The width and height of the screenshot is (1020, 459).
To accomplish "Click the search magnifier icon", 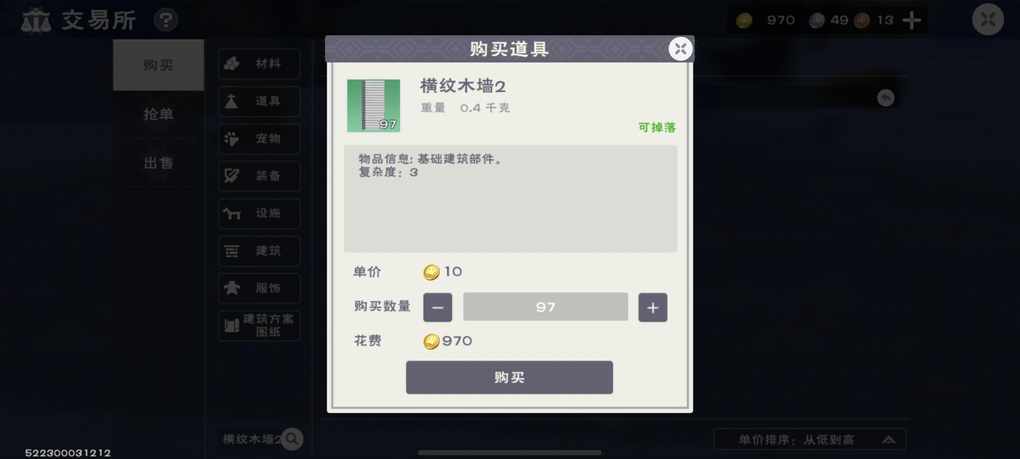I will tap(291, 439).
